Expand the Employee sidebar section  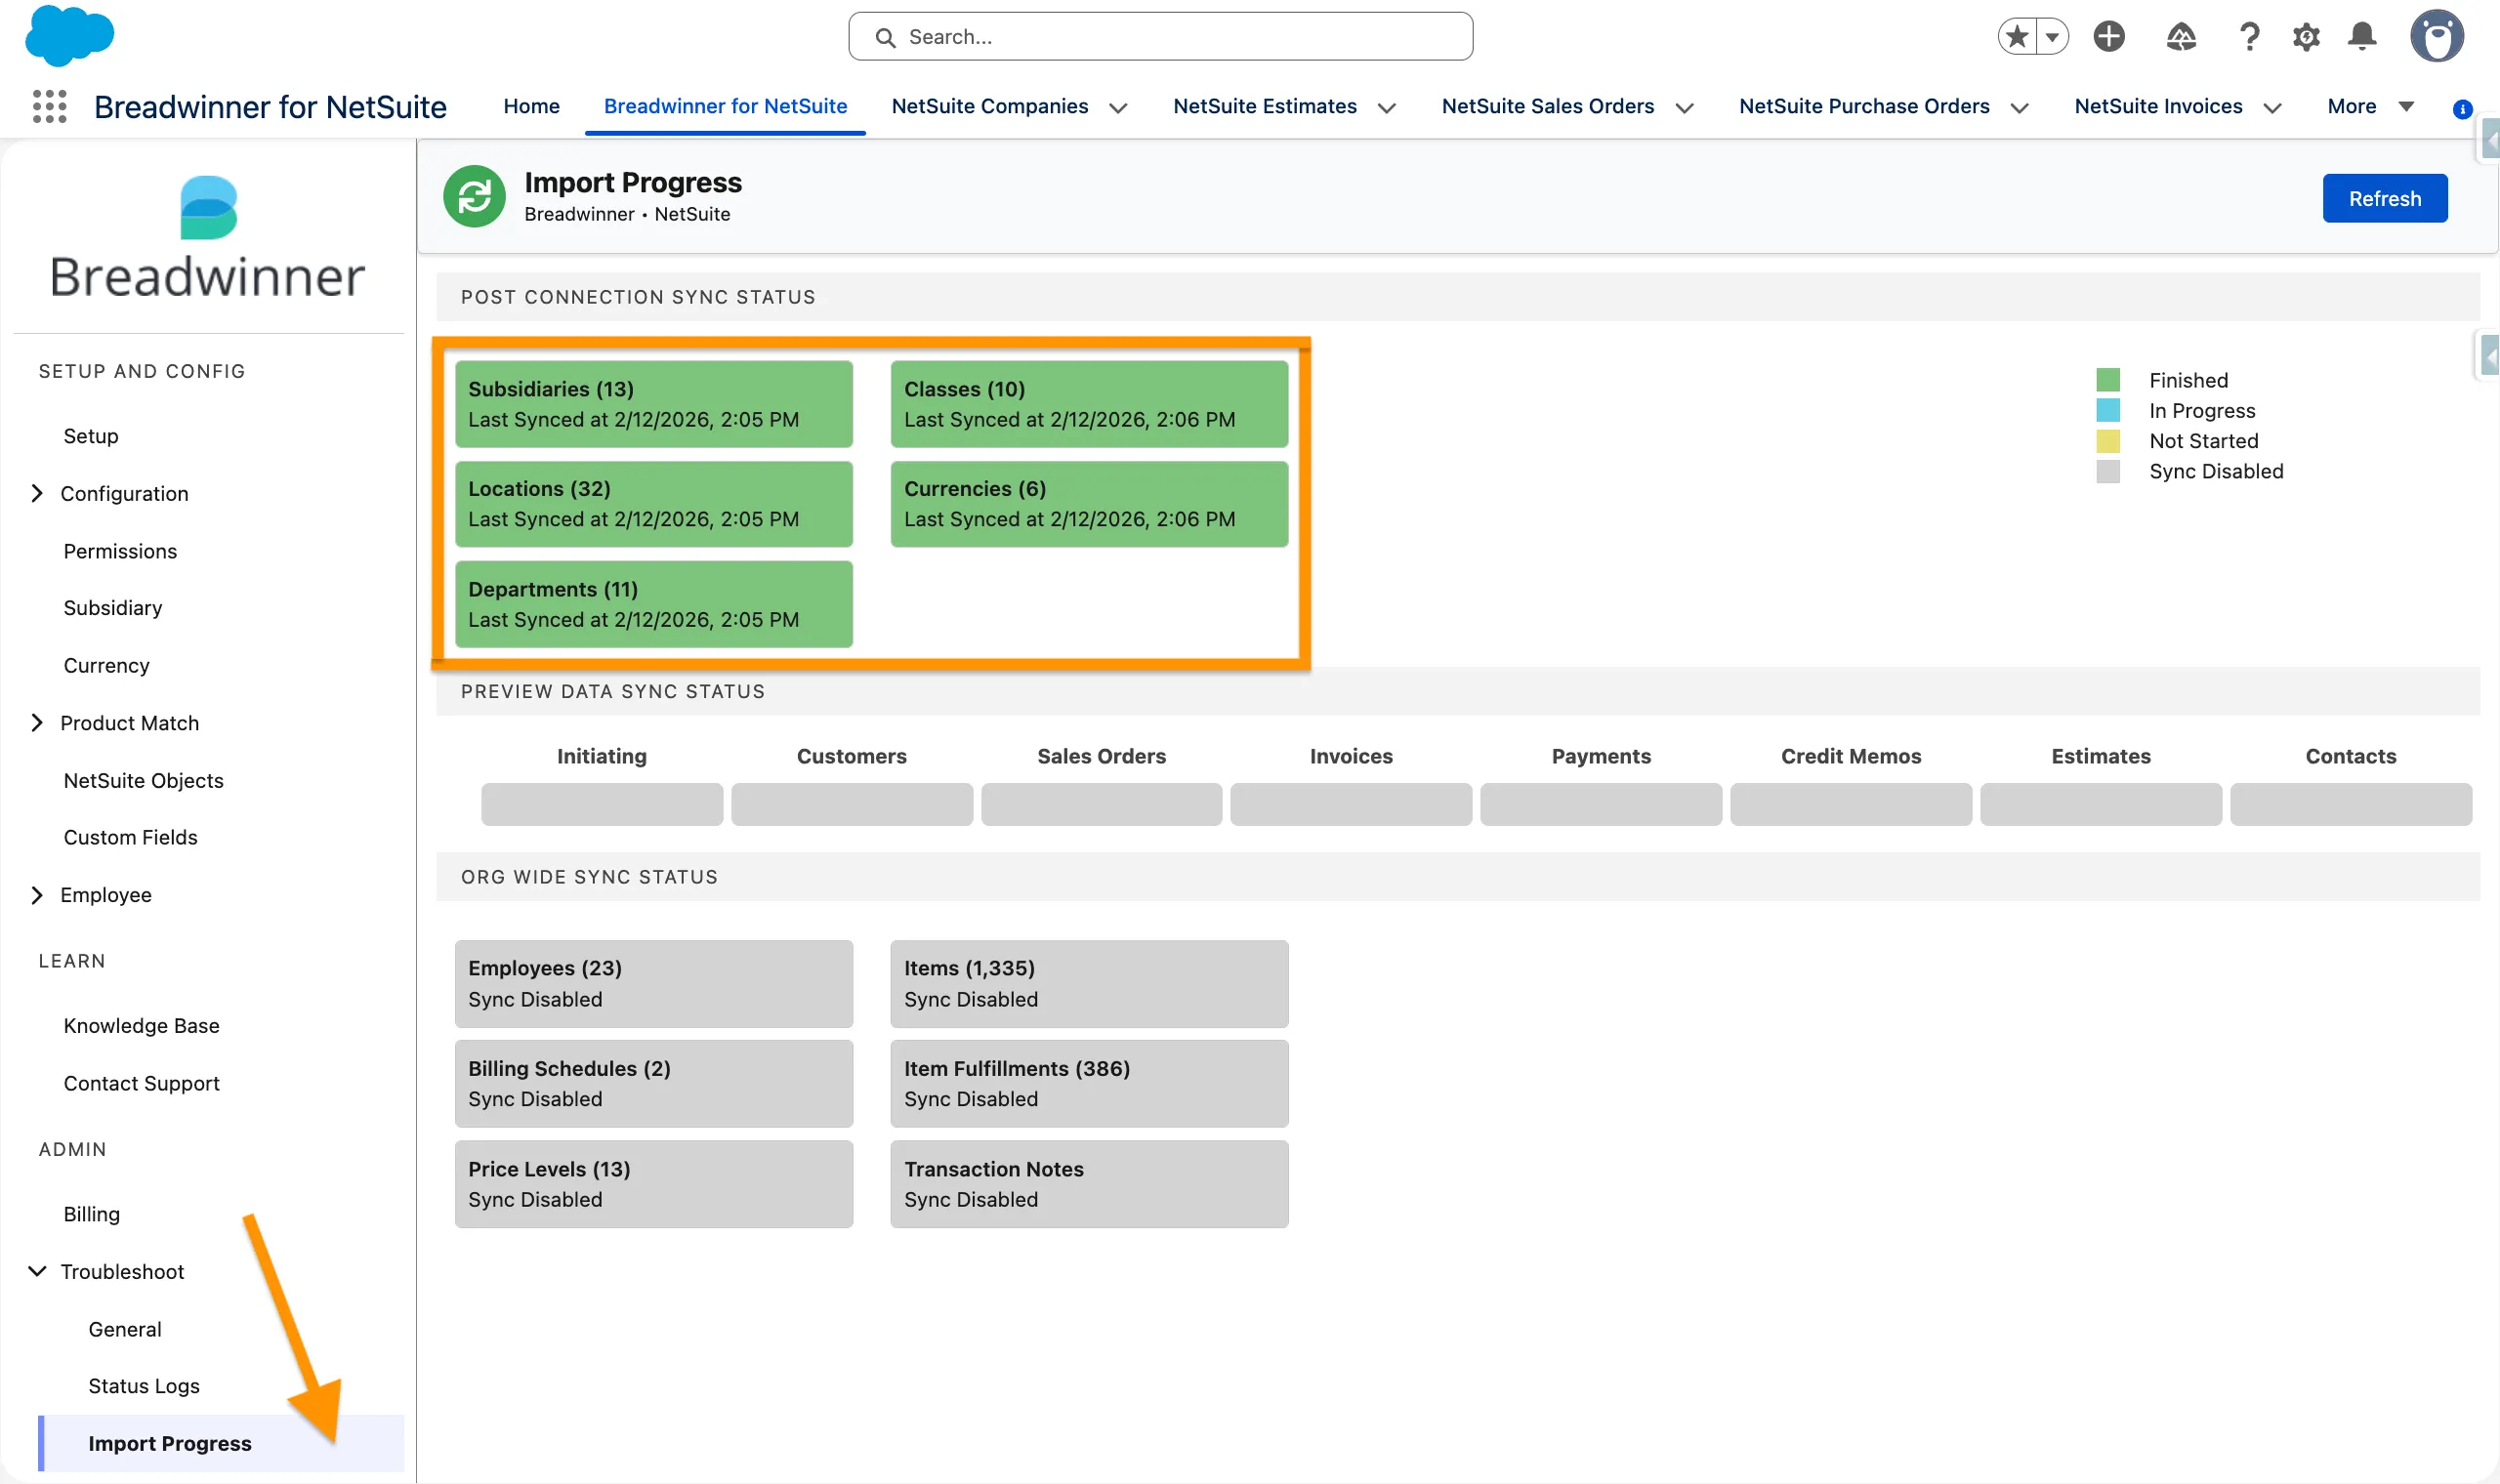(x=37, y=894)
